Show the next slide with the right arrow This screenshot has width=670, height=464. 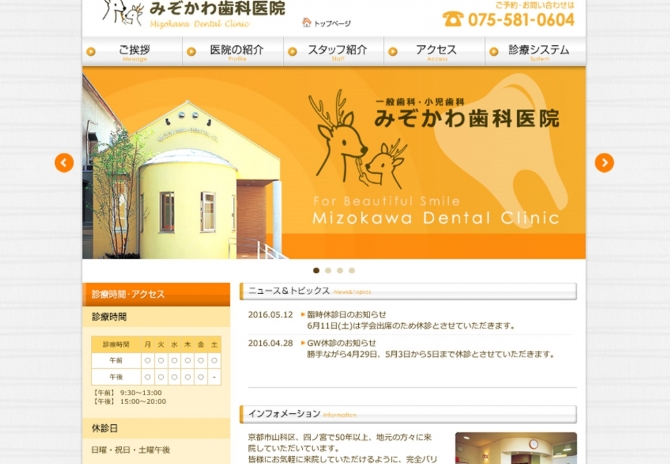(604, 163)
